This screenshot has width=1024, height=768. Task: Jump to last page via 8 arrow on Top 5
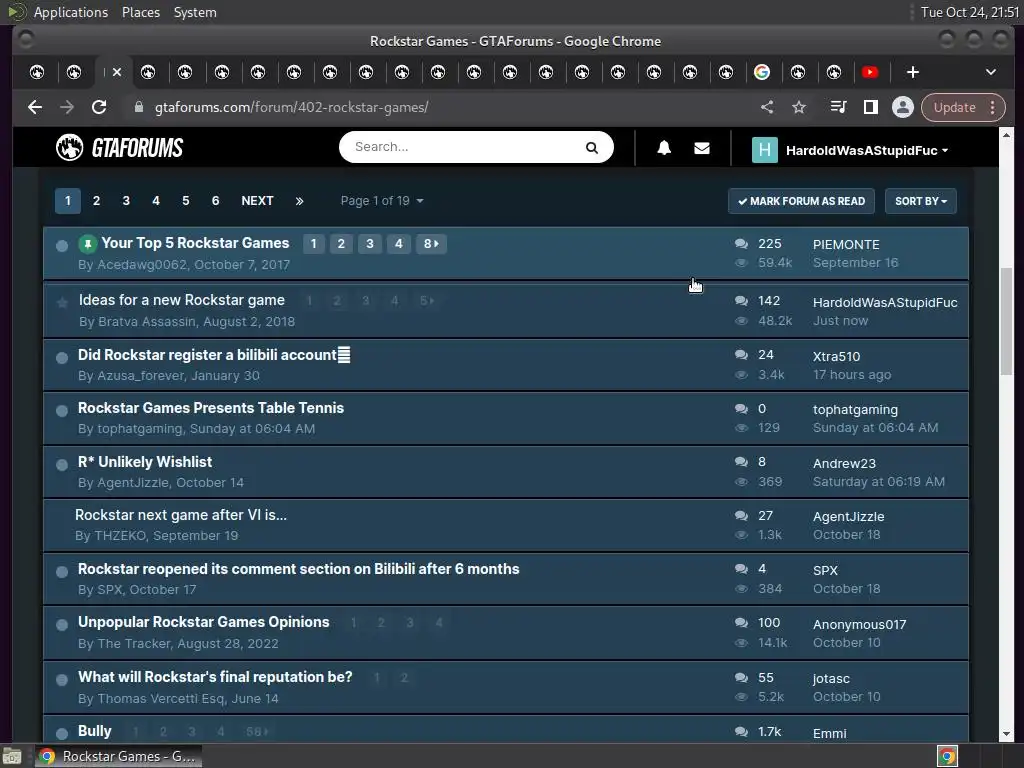pos(431,244)
